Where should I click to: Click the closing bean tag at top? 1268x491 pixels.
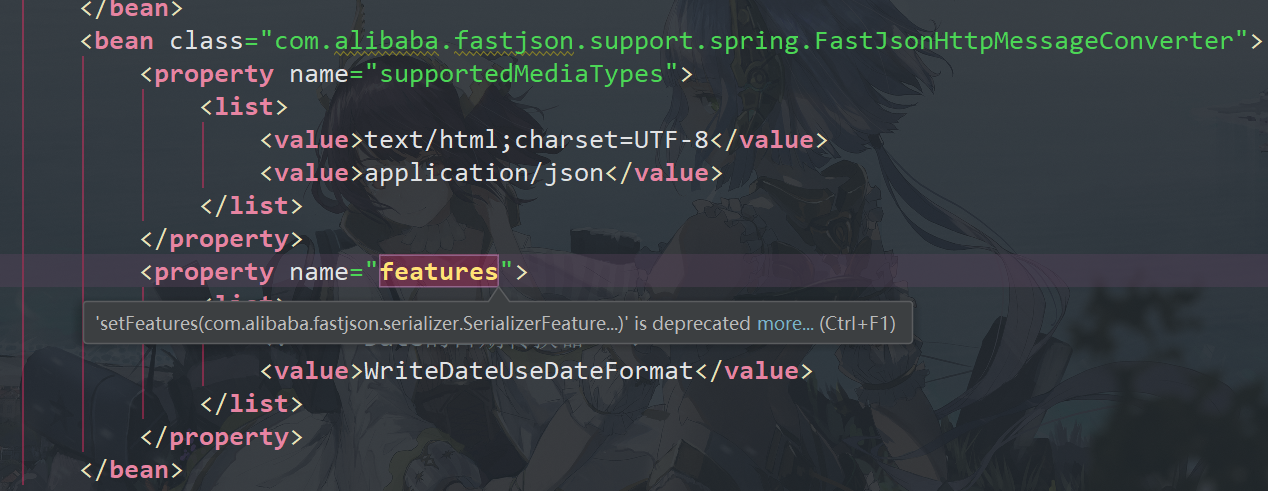(x=132, y=9)
